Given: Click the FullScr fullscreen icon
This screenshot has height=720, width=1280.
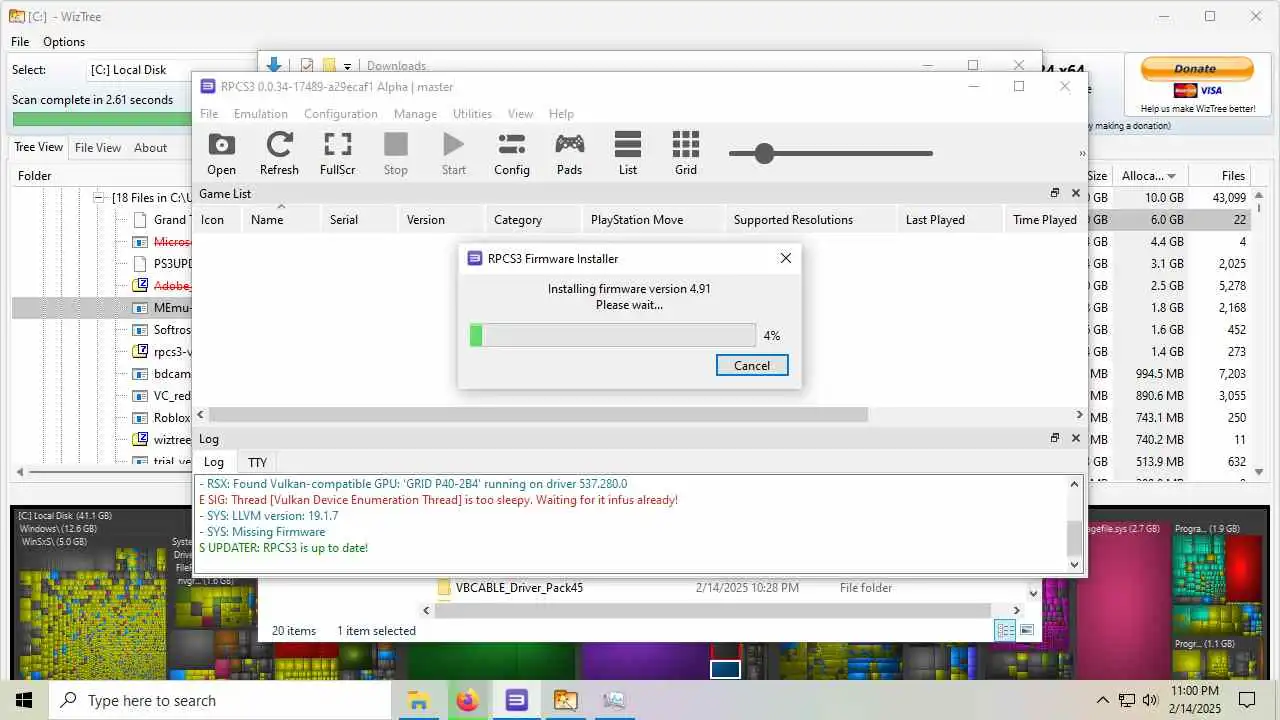Looking at the screenshot, I should coord(338,154).
